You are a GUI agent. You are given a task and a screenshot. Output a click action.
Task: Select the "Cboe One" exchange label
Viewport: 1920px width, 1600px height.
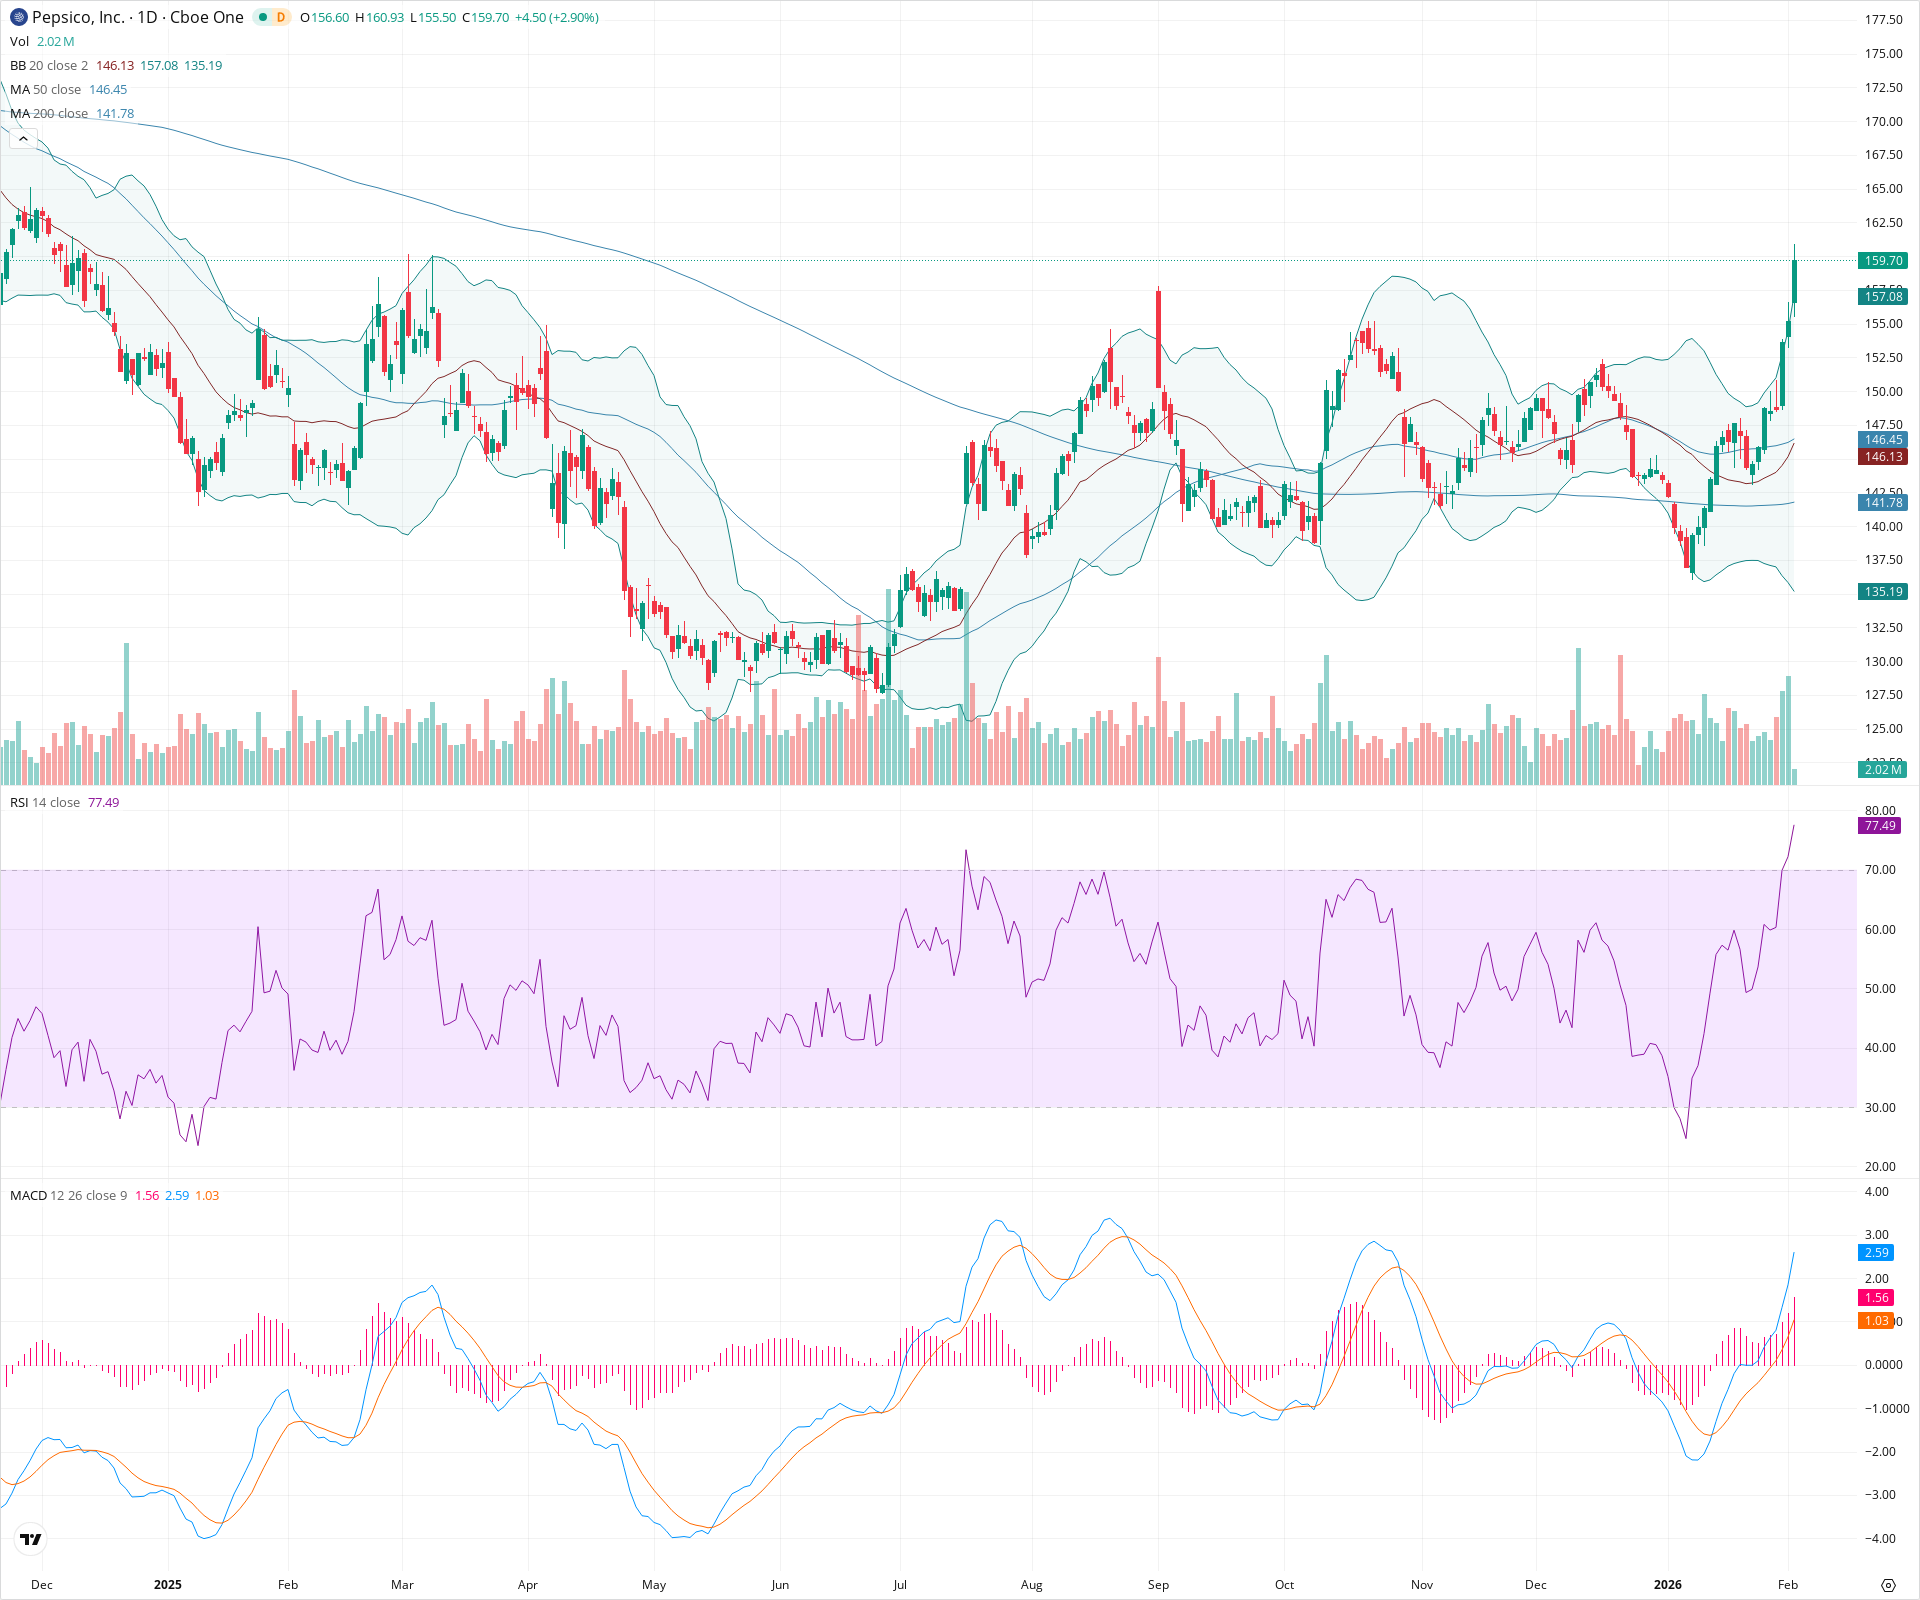[x=207, y=17]
